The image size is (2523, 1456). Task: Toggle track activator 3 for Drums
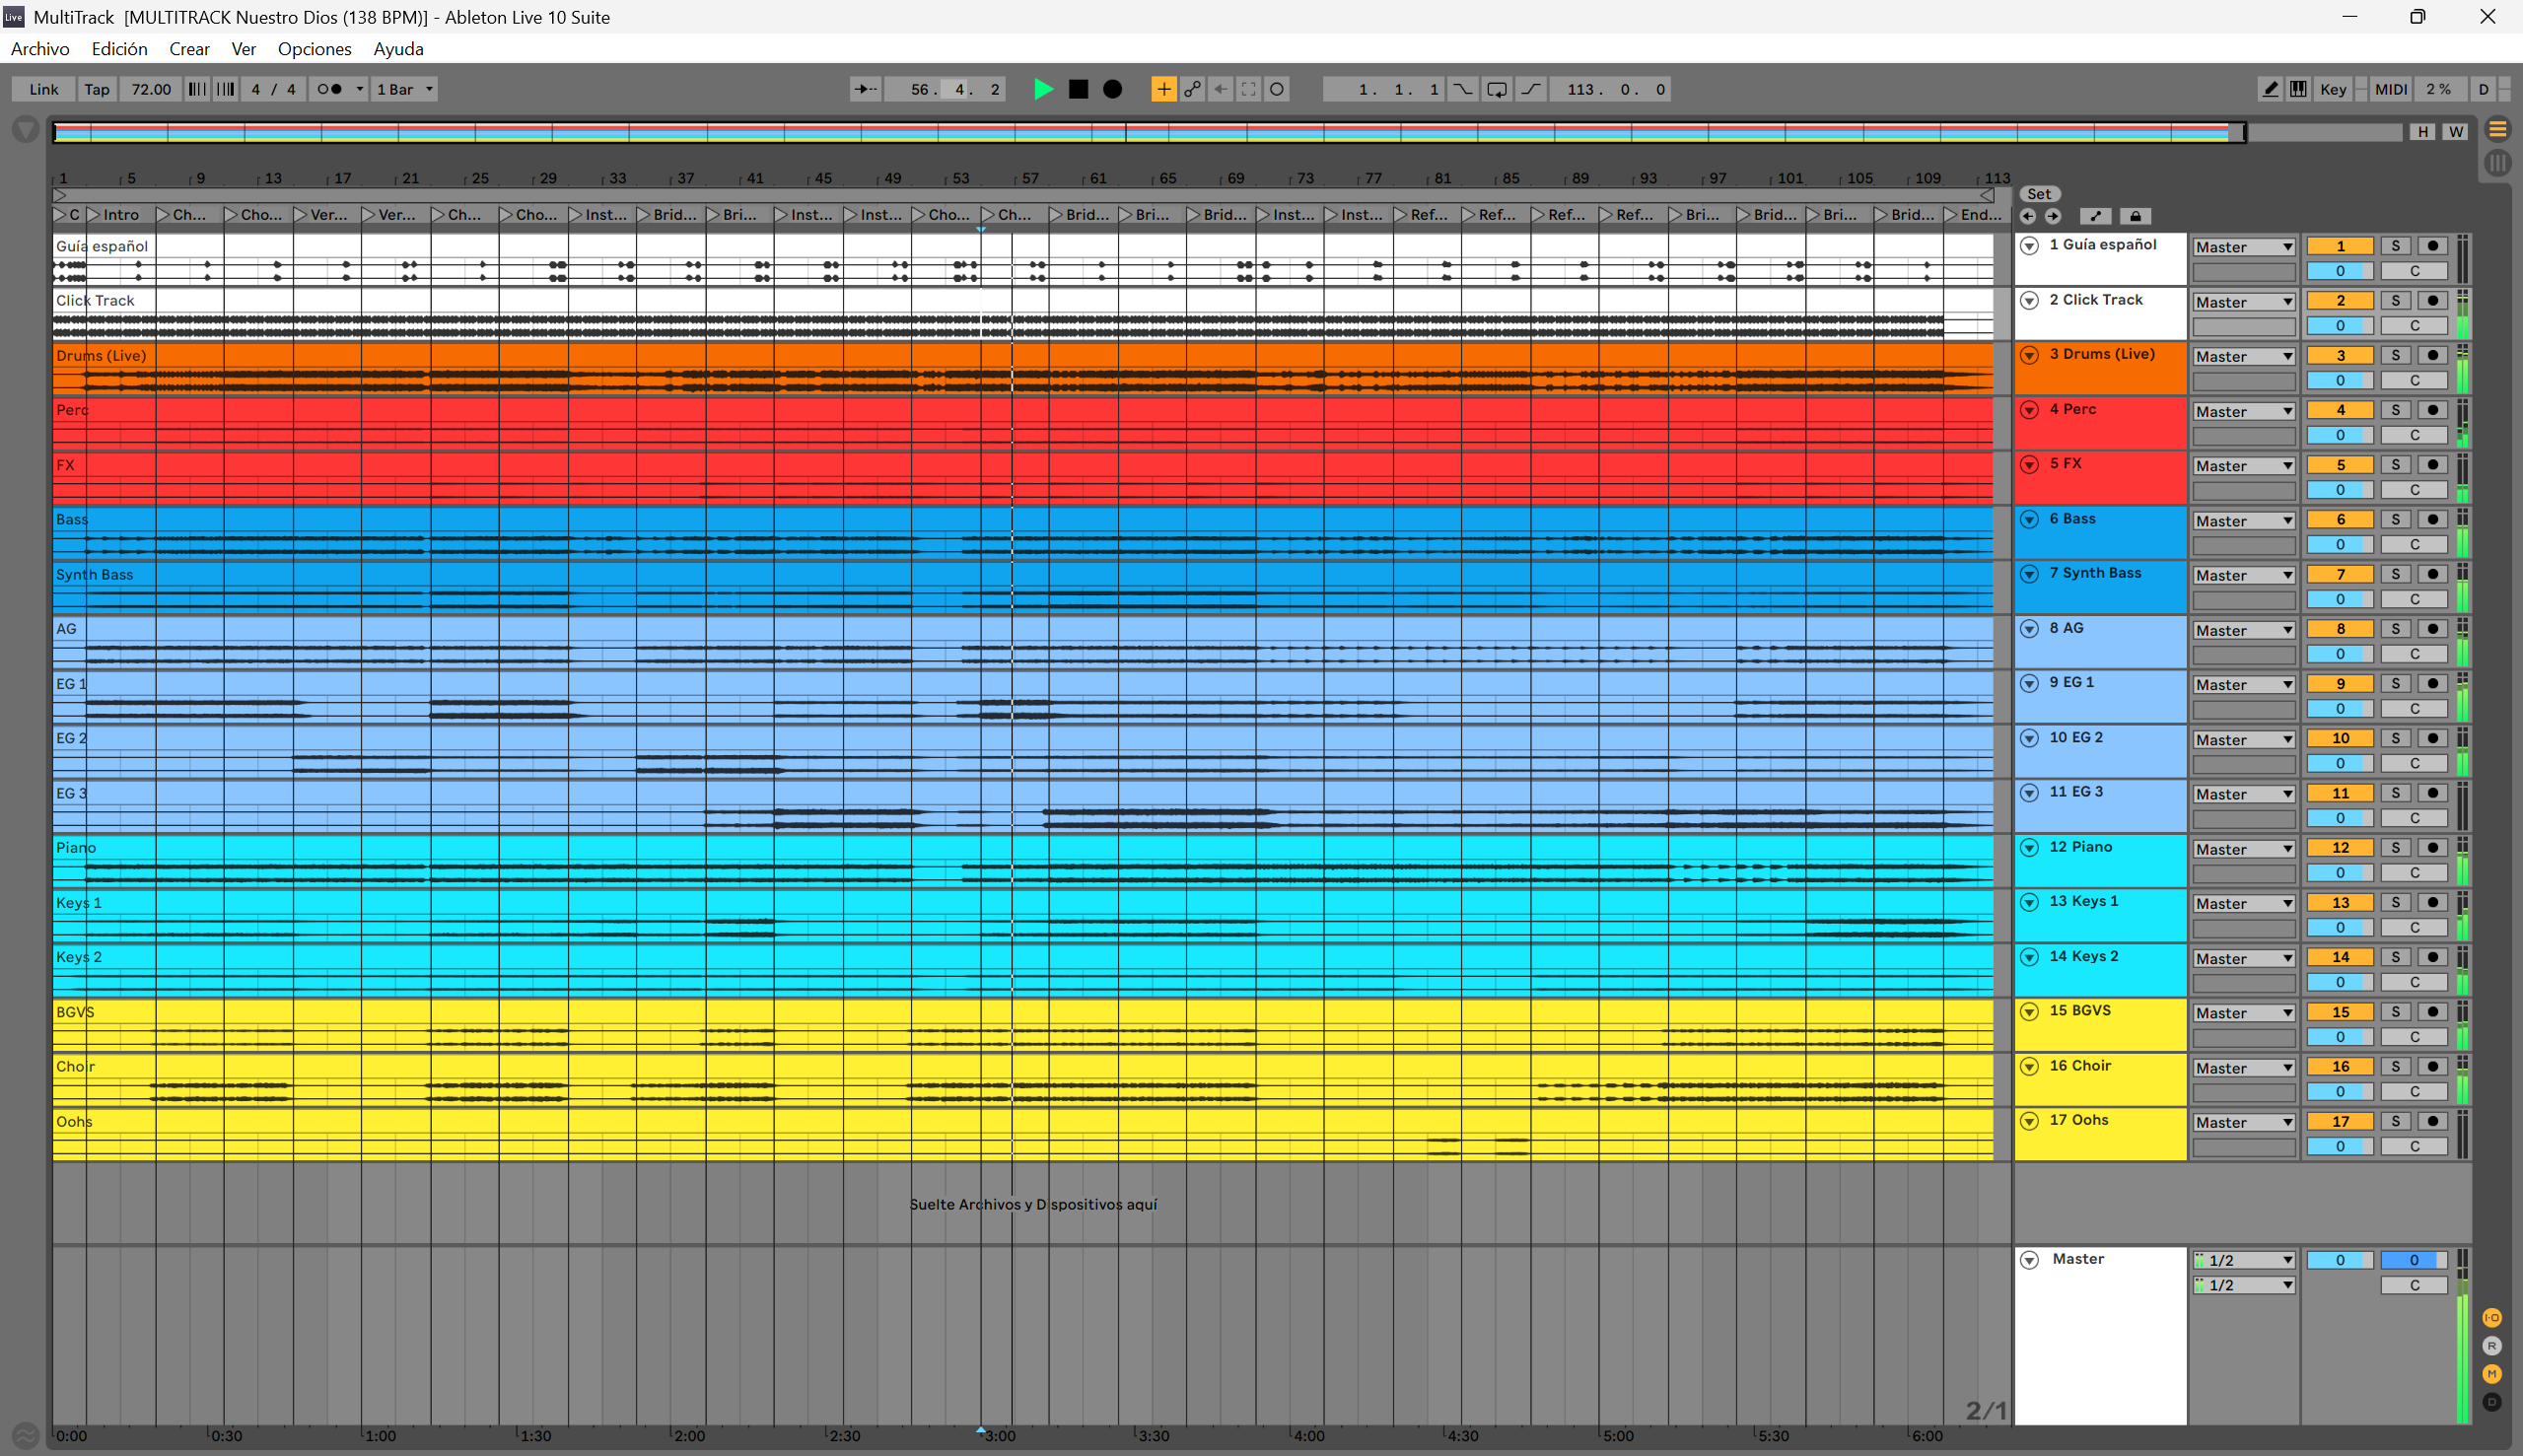pyautogui.click(x=2339, y=355)
